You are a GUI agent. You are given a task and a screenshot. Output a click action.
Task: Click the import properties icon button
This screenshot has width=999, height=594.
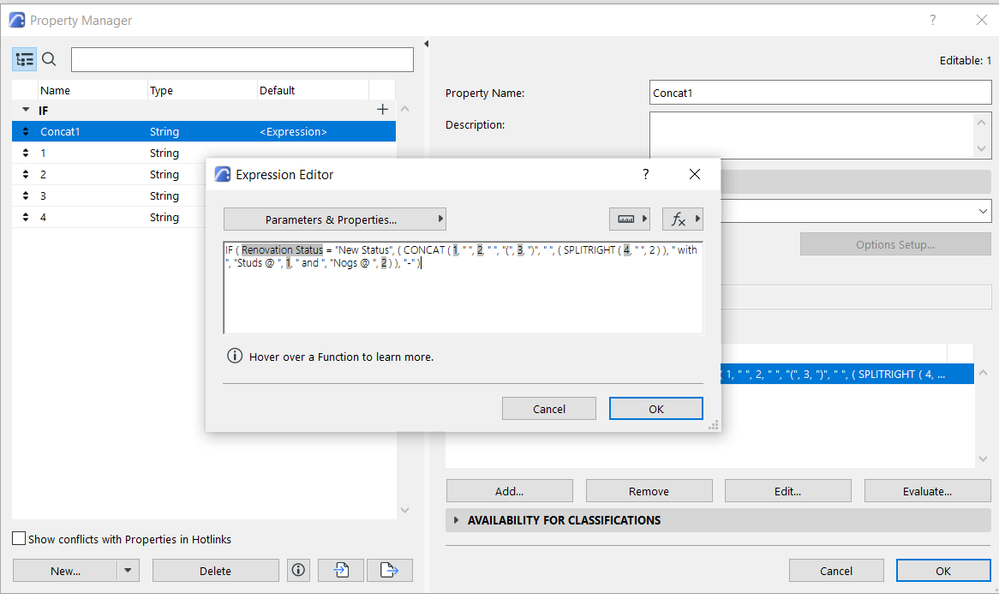pos(341,570)
